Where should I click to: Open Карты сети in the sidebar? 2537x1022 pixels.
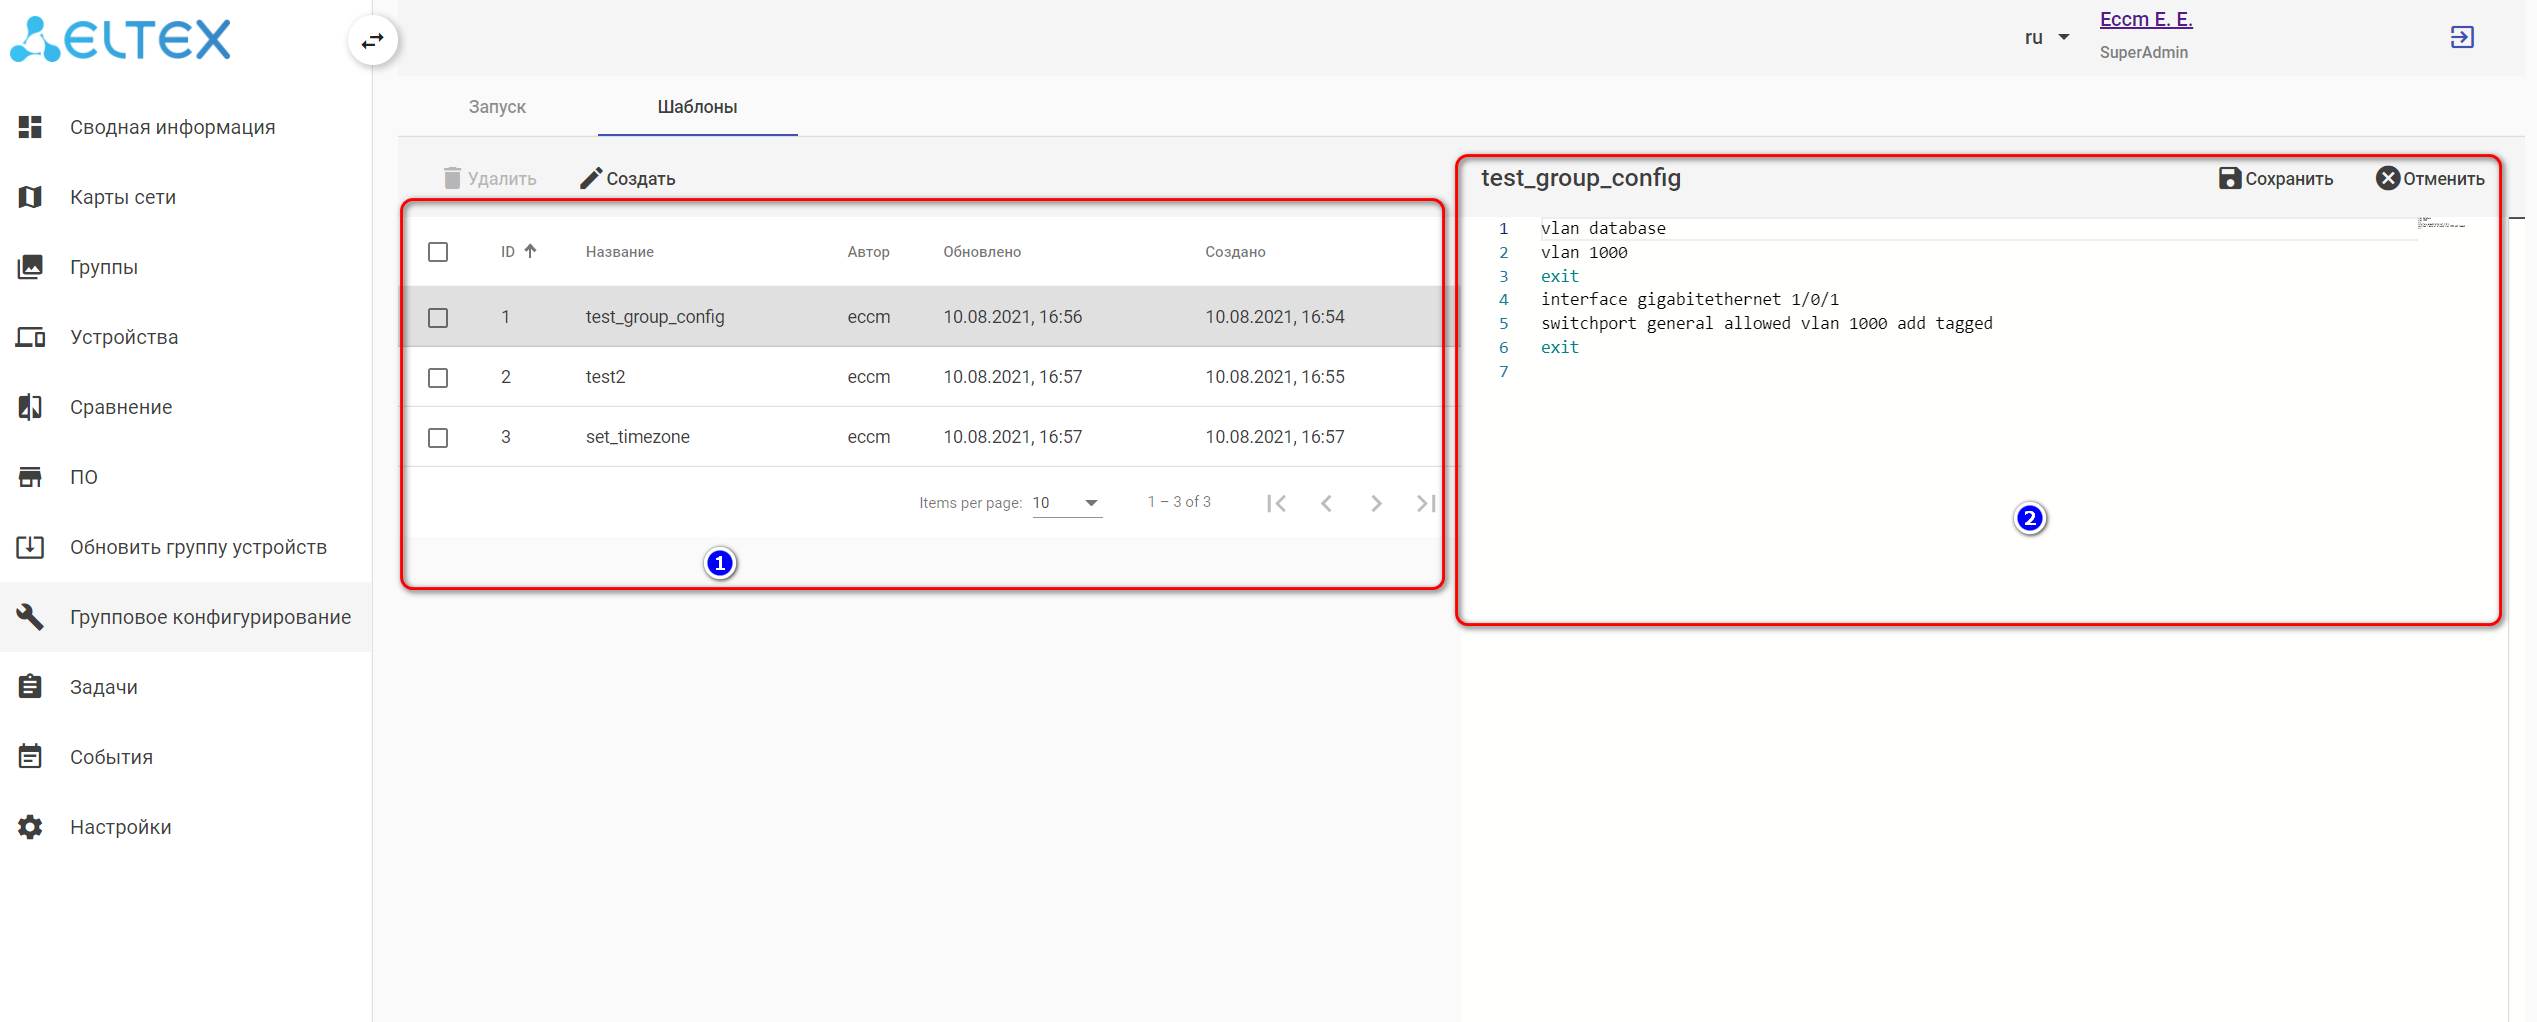point(122,197)
